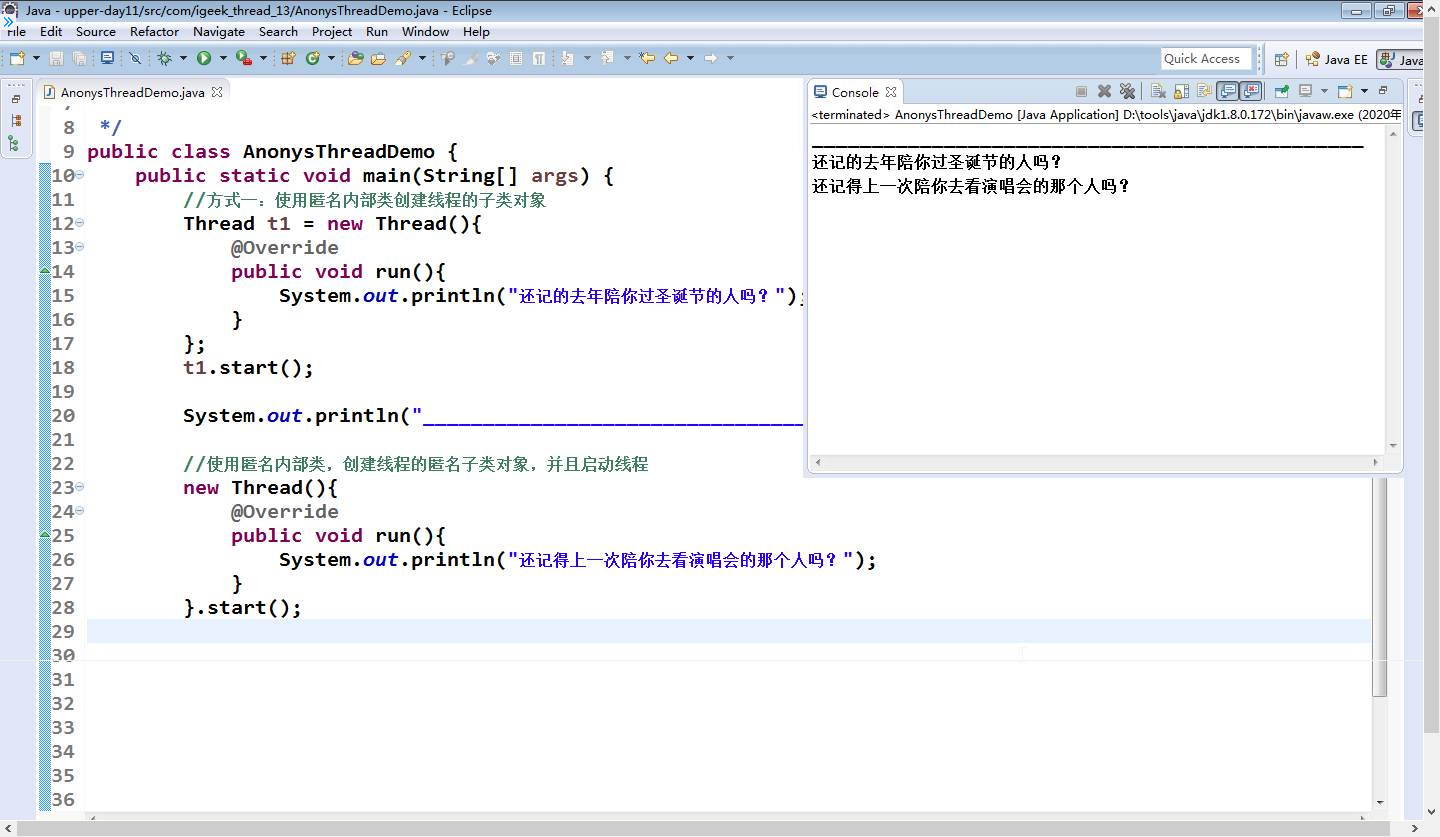Screen dimensions: 1440x837
Task: Click the Last Edit Location icon
Action: 647,58
